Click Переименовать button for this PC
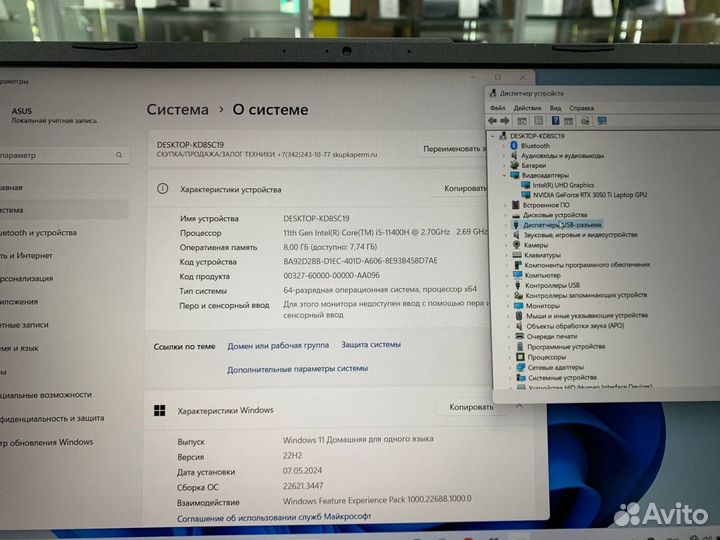This screenshot has width=720, height=540. coord(454,149)
